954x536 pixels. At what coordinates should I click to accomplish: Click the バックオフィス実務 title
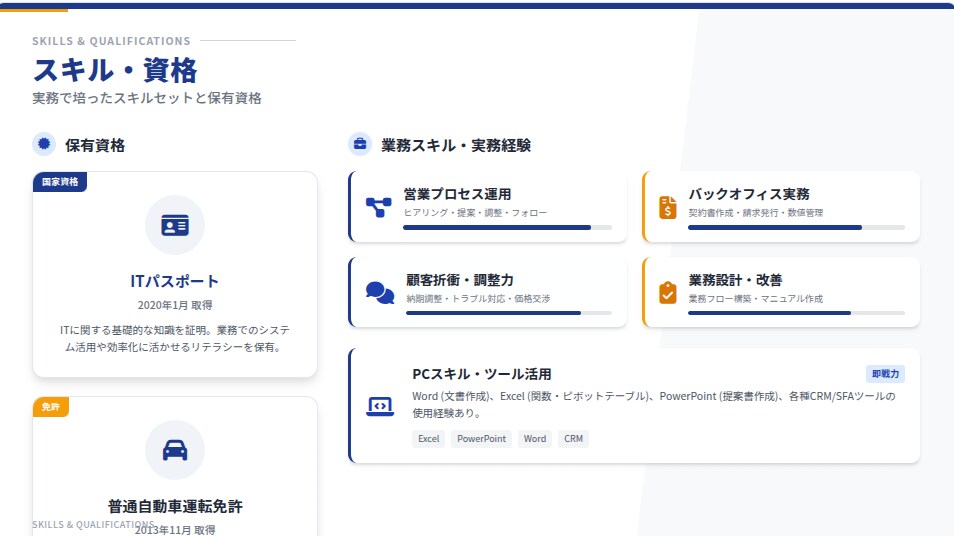coord(749,194)
